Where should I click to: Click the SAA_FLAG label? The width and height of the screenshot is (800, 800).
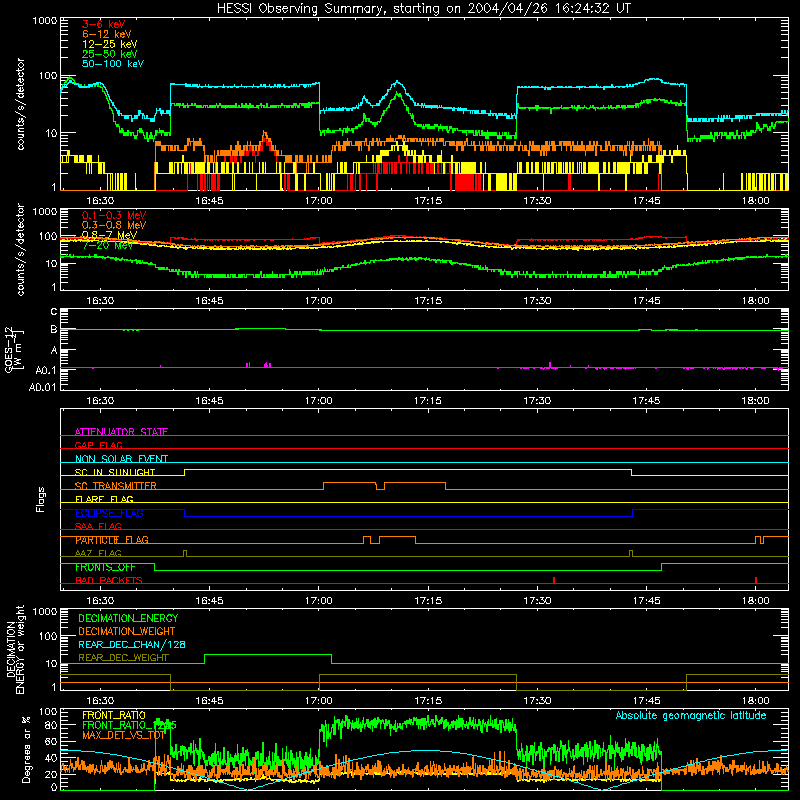click(x=98, y=526)
